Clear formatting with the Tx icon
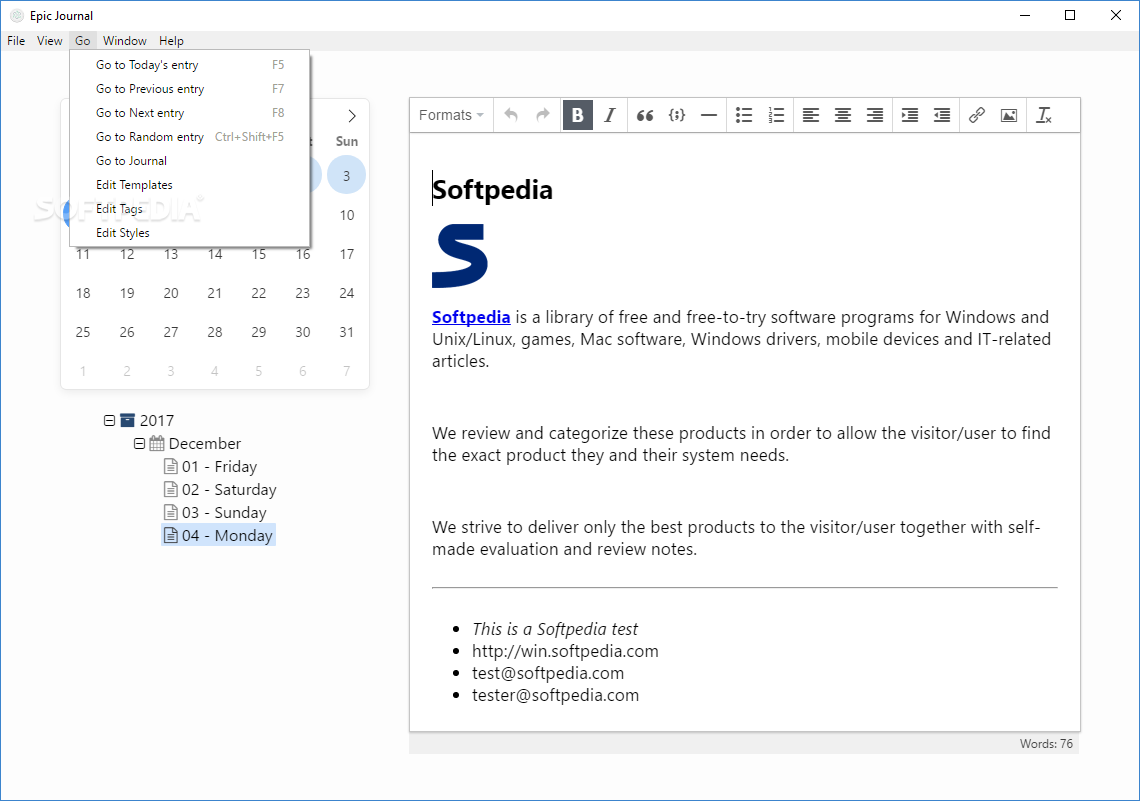This screenshot has width=1140, height=801. [x=1043, y=115]
